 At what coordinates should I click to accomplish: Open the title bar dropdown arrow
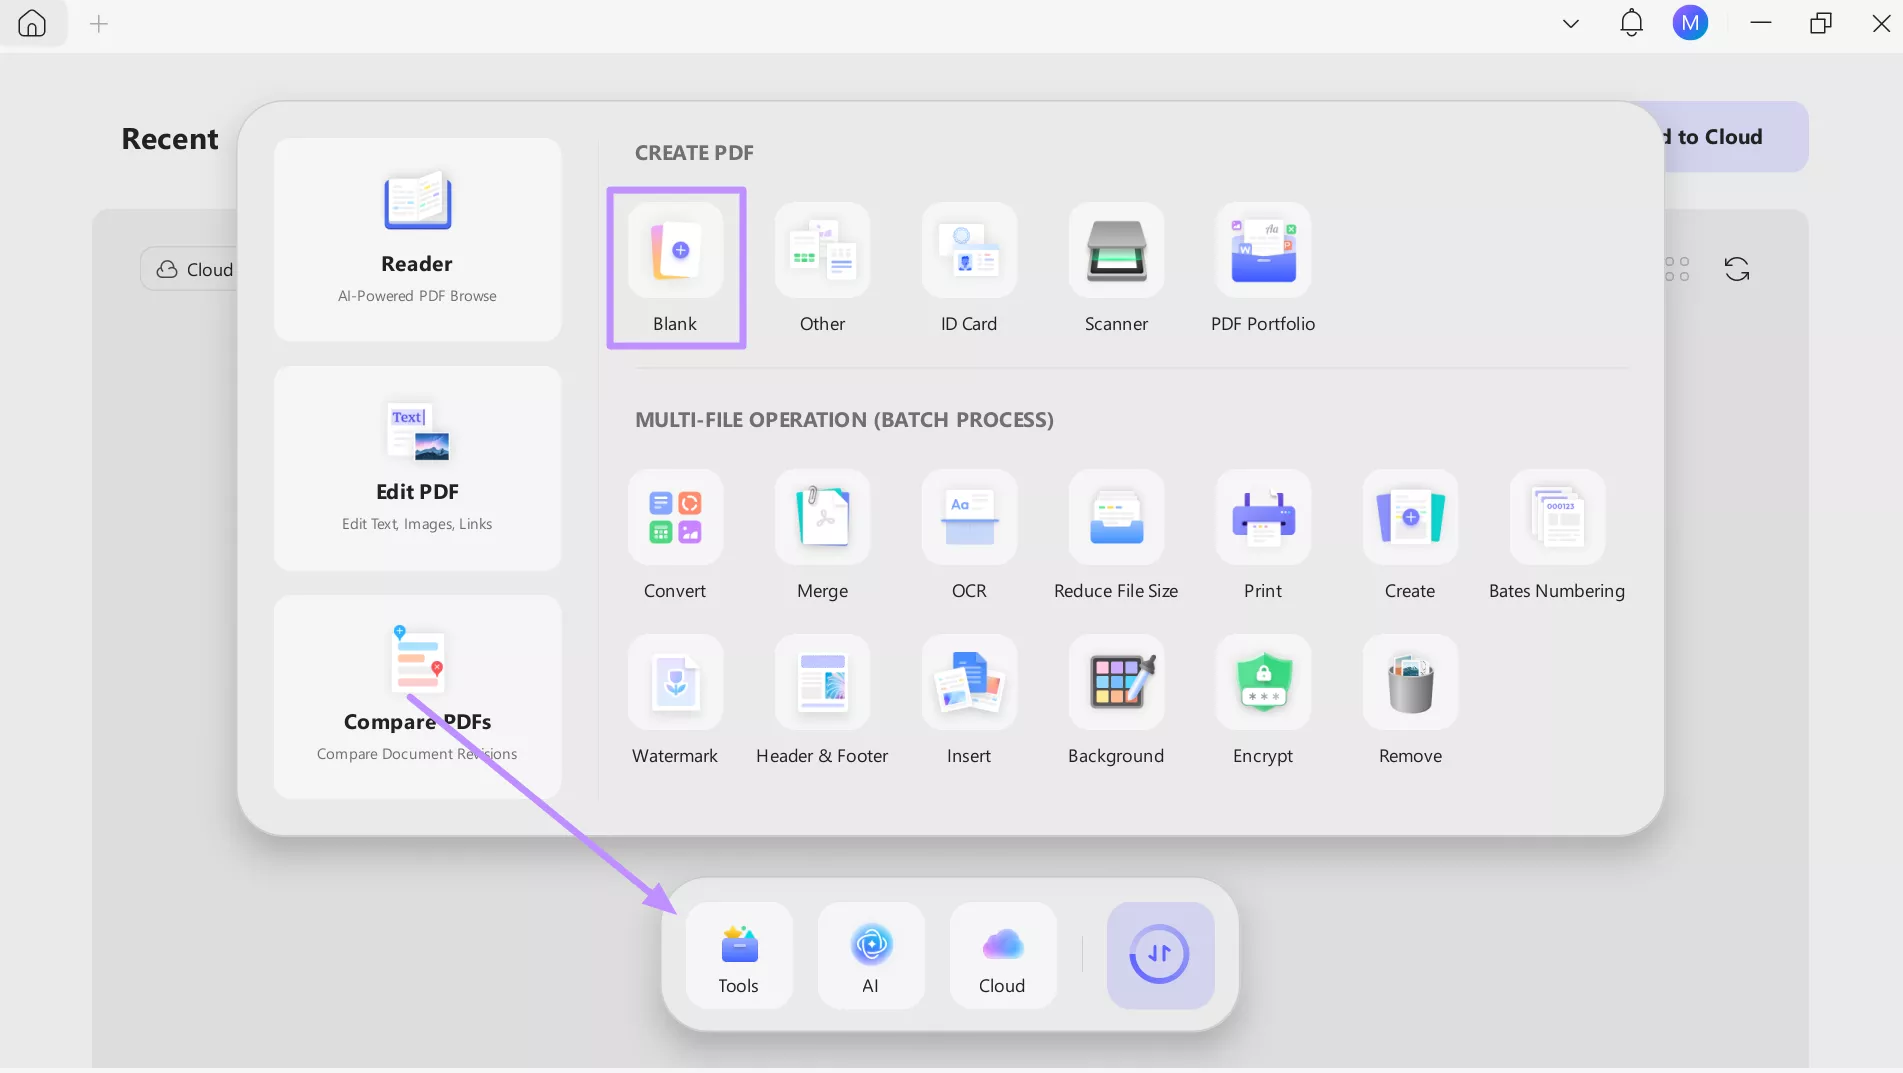(1569, 22)
